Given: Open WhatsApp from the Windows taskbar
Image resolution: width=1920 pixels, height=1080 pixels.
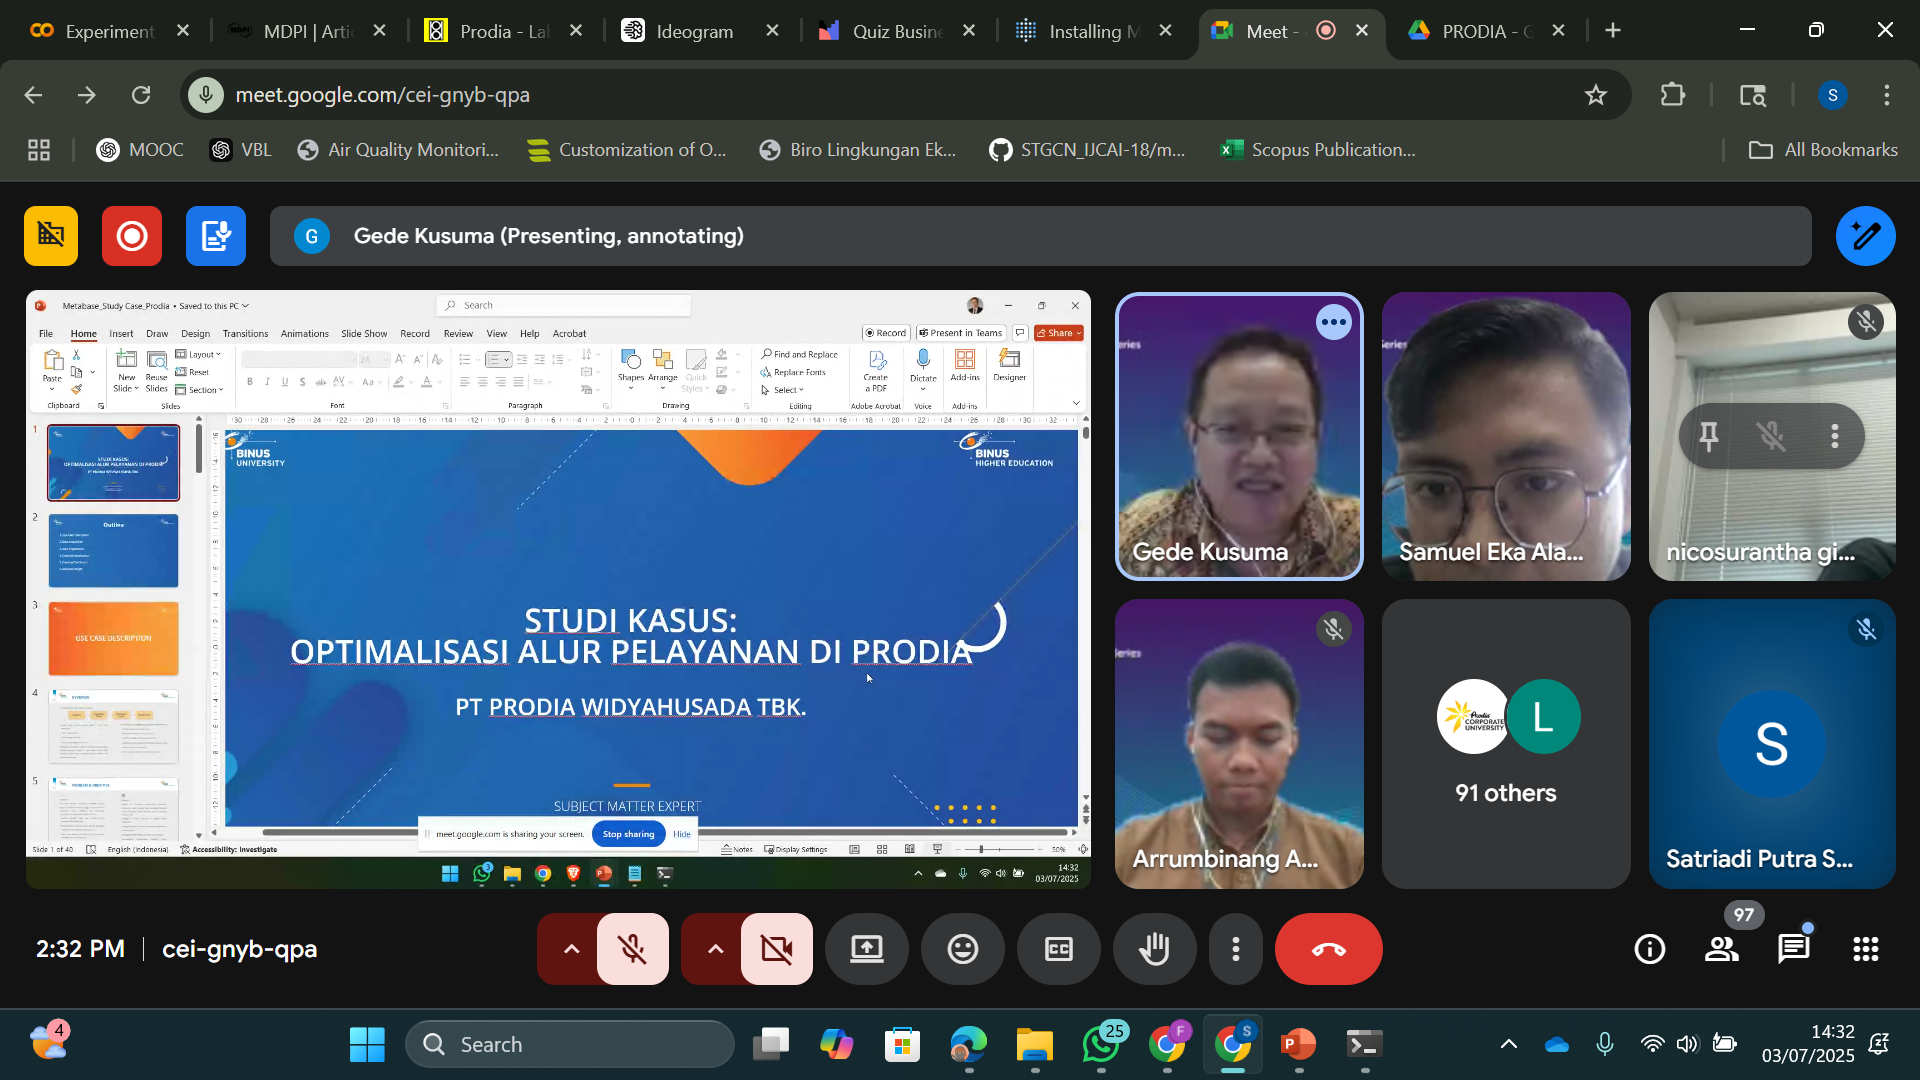Looking at the screenshot, I should tap(1101, 1045).
